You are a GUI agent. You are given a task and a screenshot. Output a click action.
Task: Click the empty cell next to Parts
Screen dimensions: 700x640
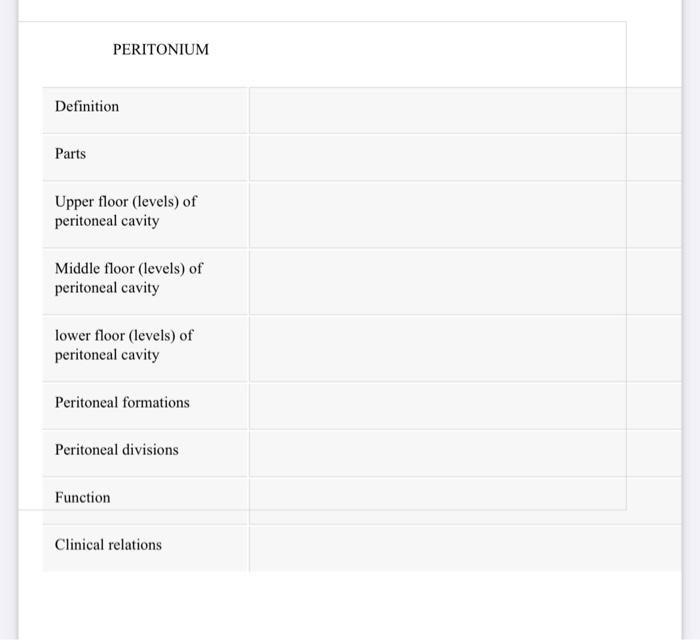[466, 157]
